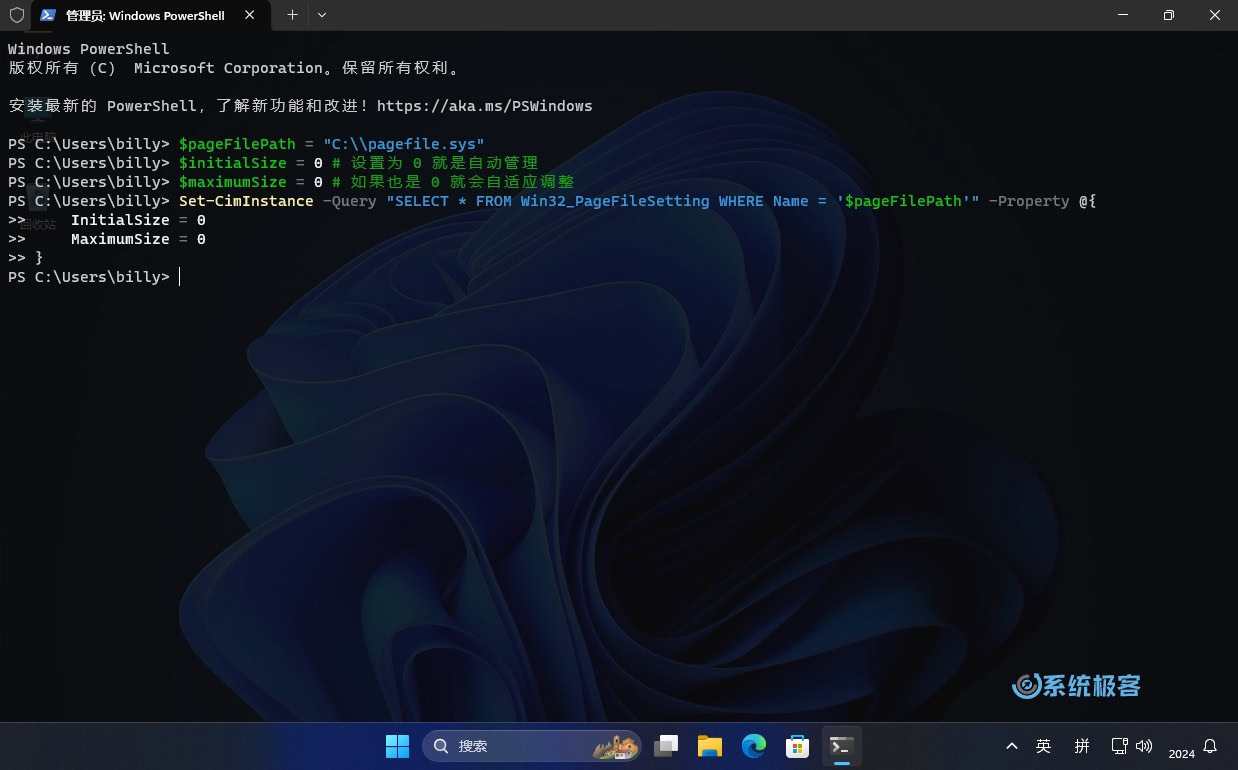The width and height of the screenshot is (1238, 770).
Task: Minimize the Windows Terminal window
Action: (1122, 15)
